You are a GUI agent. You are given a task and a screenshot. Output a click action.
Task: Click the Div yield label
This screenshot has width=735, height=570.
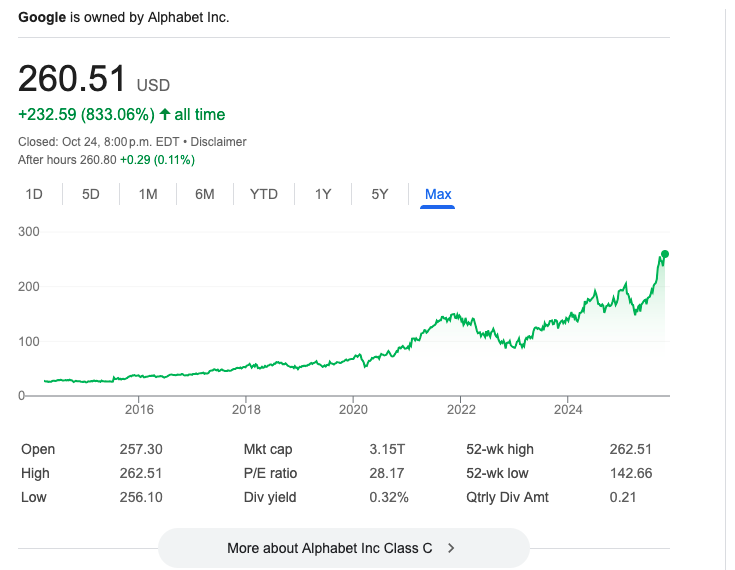point(270,497)
